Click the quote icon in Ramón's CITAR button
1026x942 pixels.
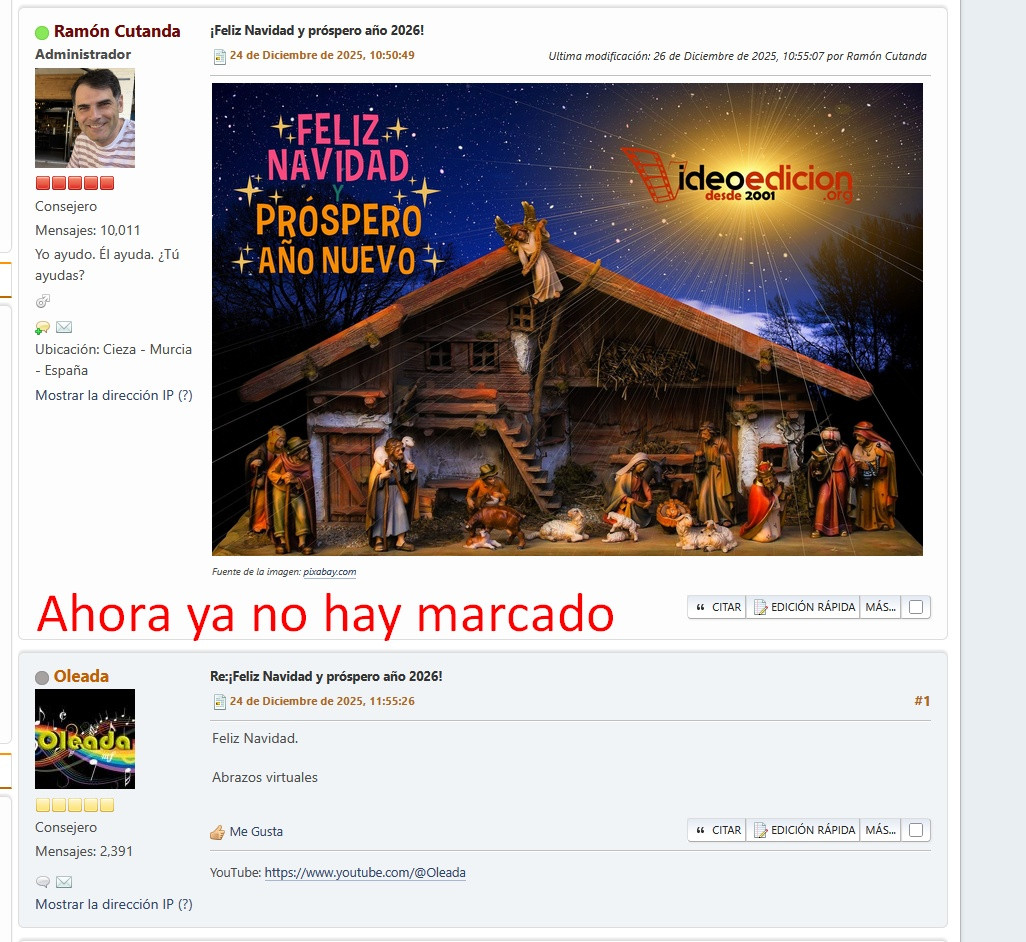click(x=700, y=608)
